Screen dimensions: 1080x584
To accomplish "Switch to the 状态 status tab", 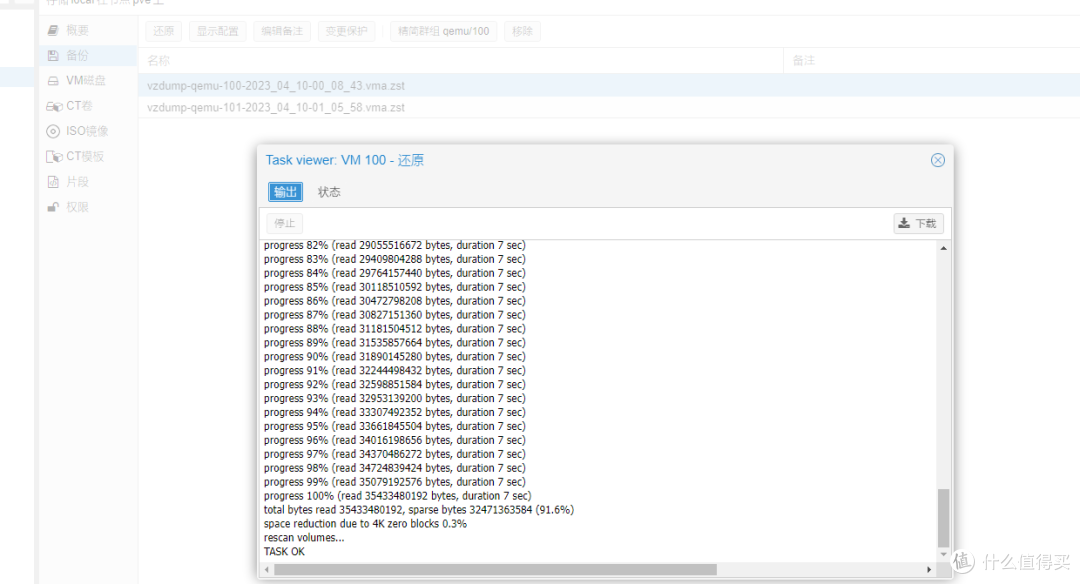I will coord(329,192).
